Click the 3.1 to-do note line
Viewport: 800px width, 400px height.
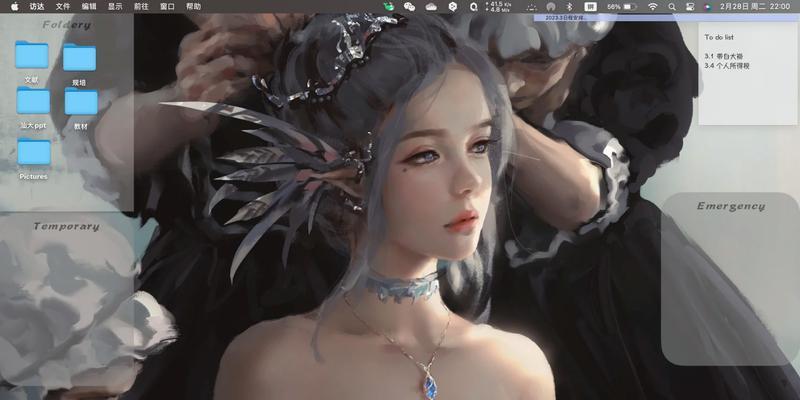click(x=723, y=56)
